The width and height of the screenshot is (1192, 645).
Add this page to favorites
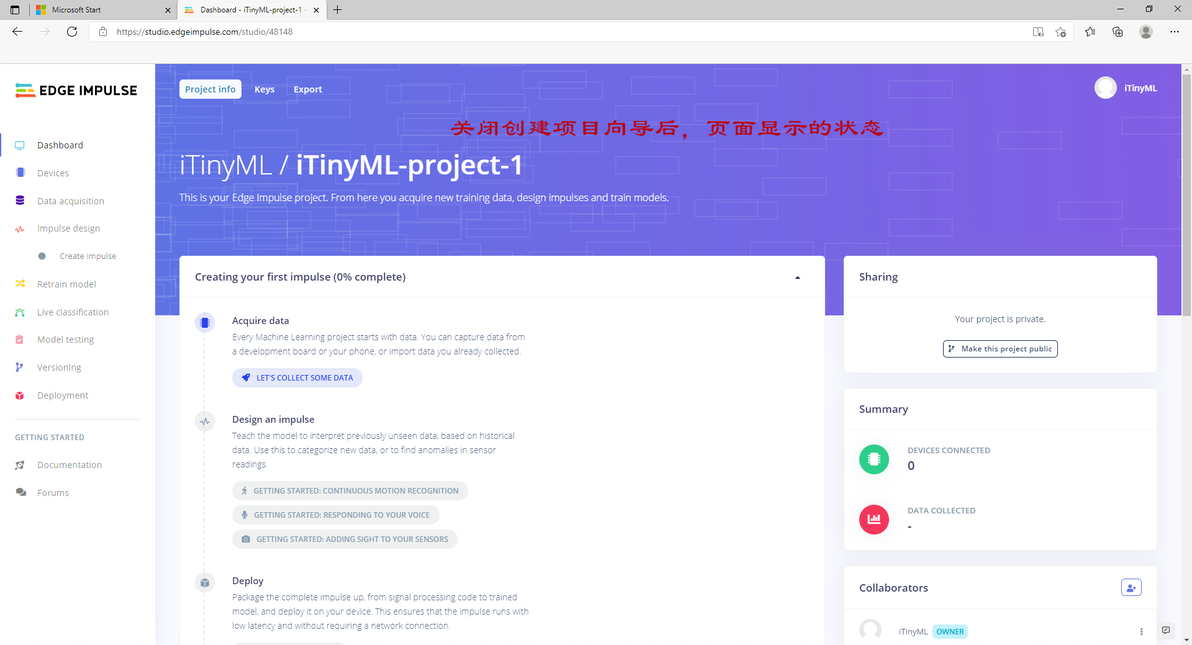[1060, 32]
